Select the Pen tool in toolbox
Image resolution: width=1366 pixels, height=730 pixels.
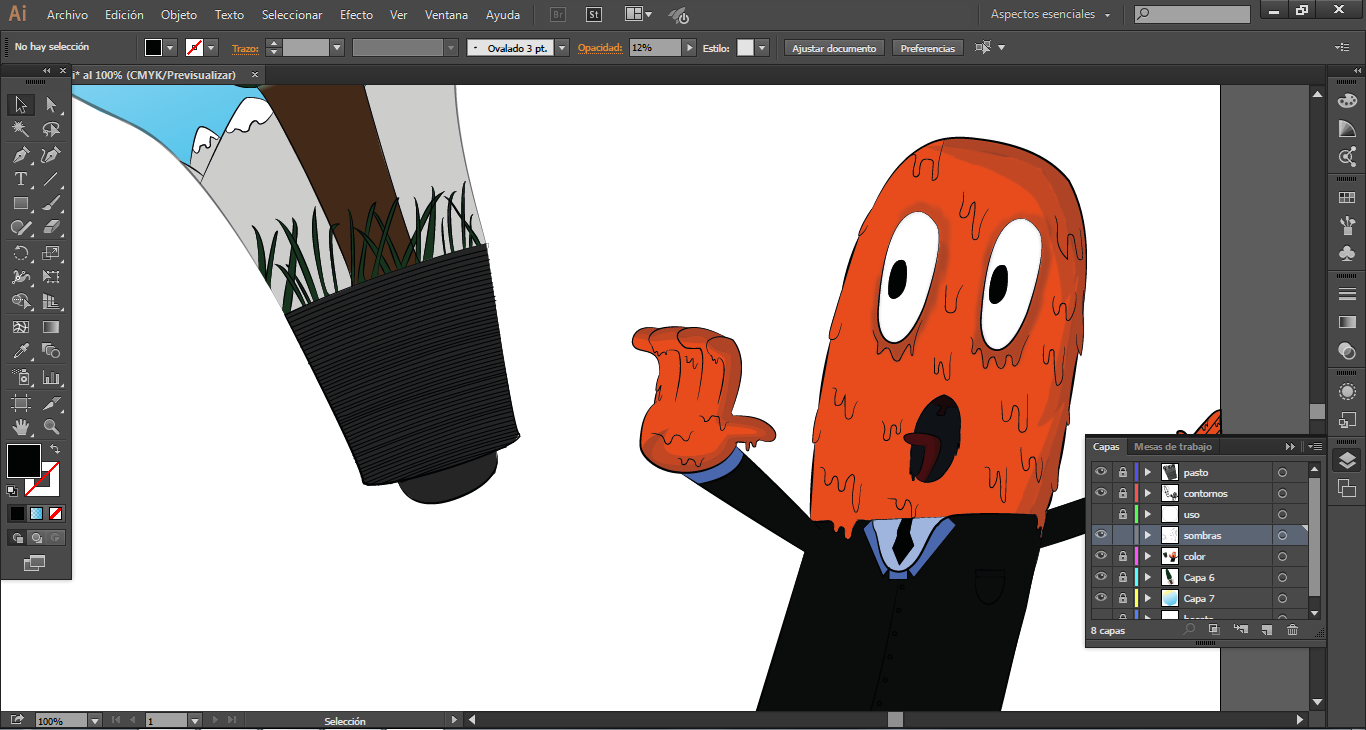point(20,155)
